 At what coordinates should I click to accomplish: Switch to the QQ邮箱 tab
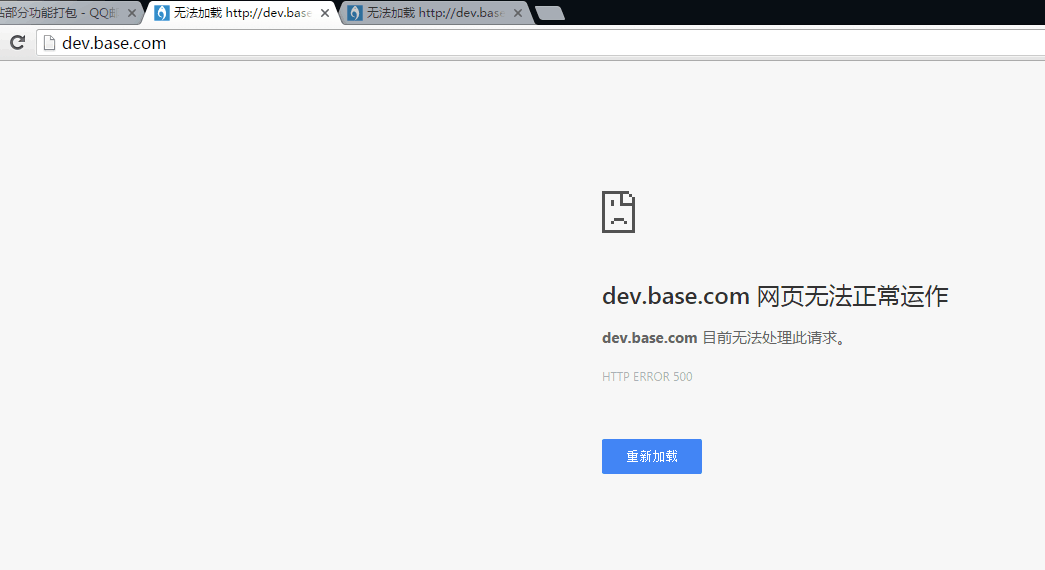[x=60, y=13]
